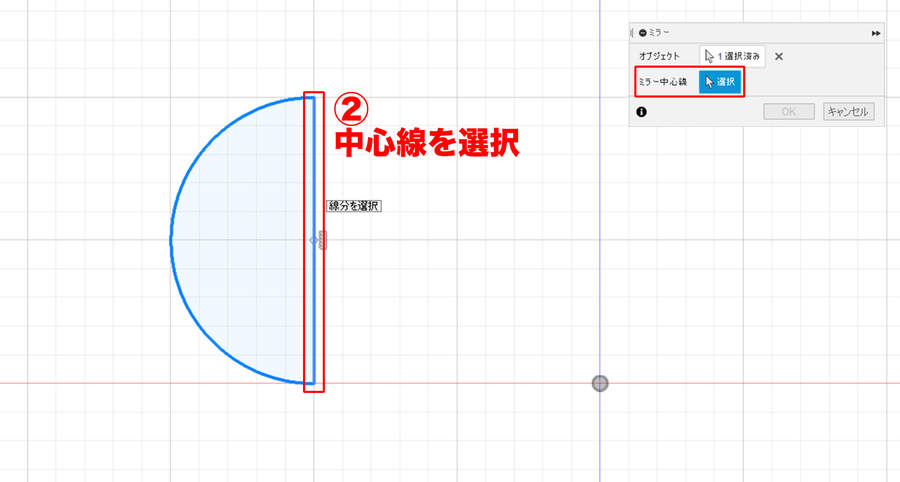Open the info icon in the Mirror dialog
Image resolution: width=900 pixels, height=482 pixels.
tap(641, 112)
